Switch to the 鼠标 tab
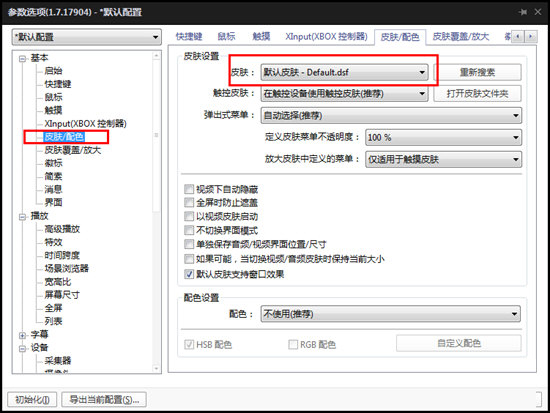 click(x=227, y=36)
